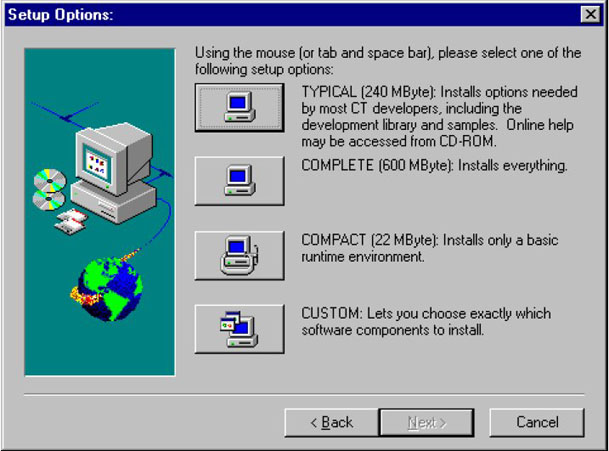The width and height of the screenshot is (609, 451).
Task: Click the CD discs in the illustration
Action: (x=49, y=189)
